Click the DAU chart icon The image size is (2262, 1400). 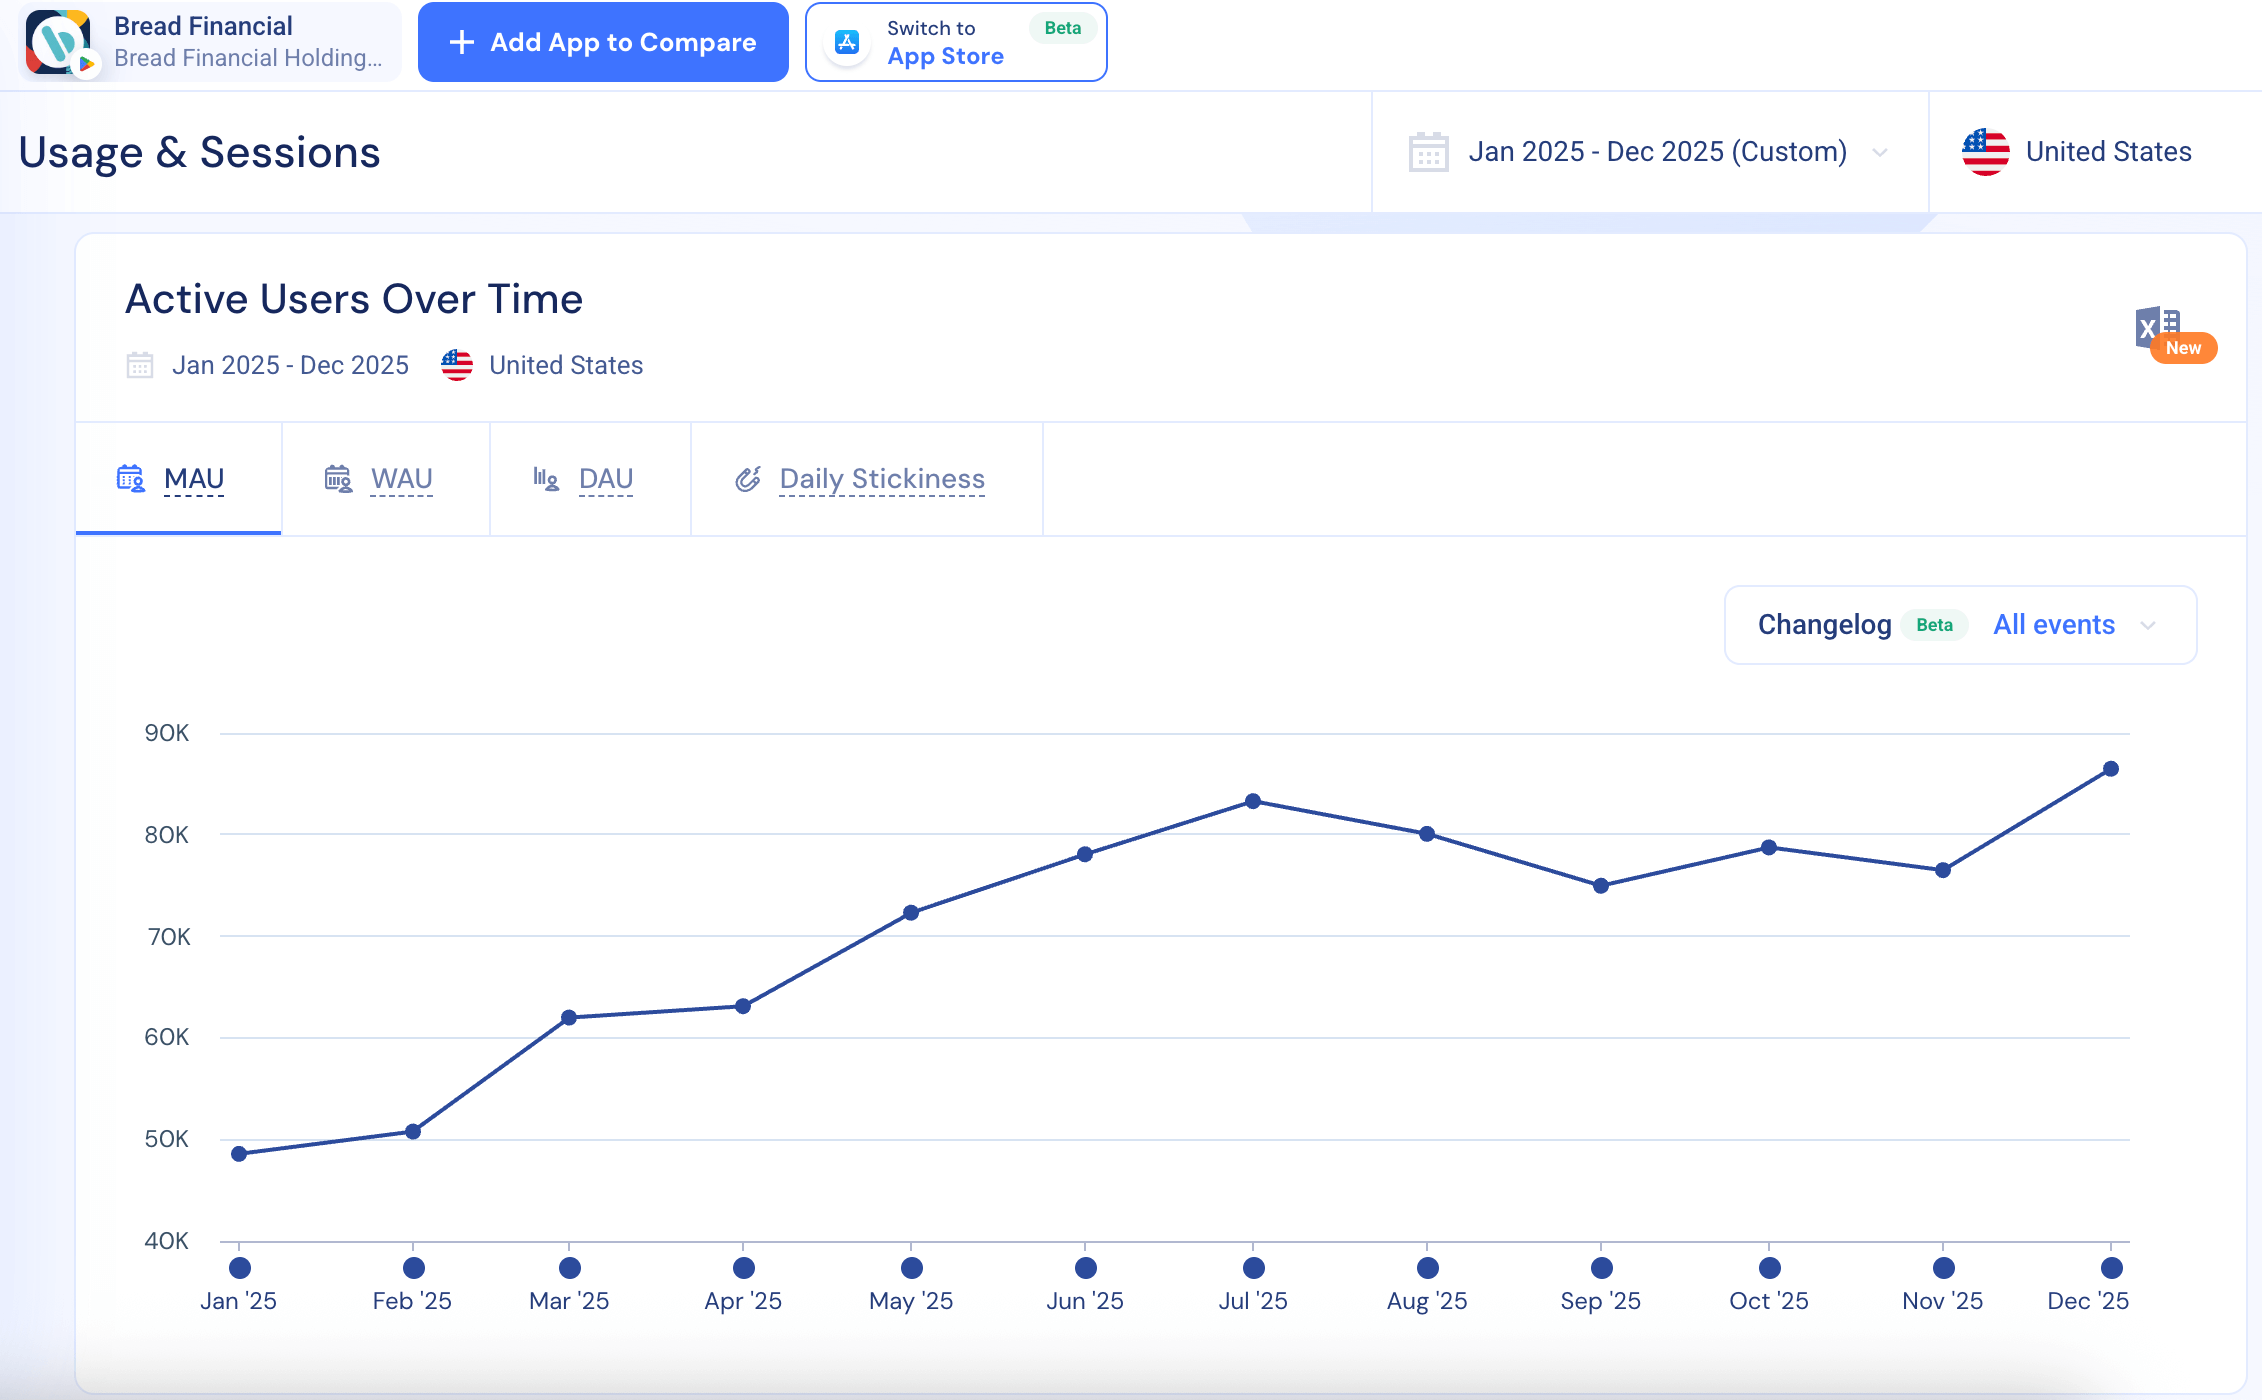point(545,479)
